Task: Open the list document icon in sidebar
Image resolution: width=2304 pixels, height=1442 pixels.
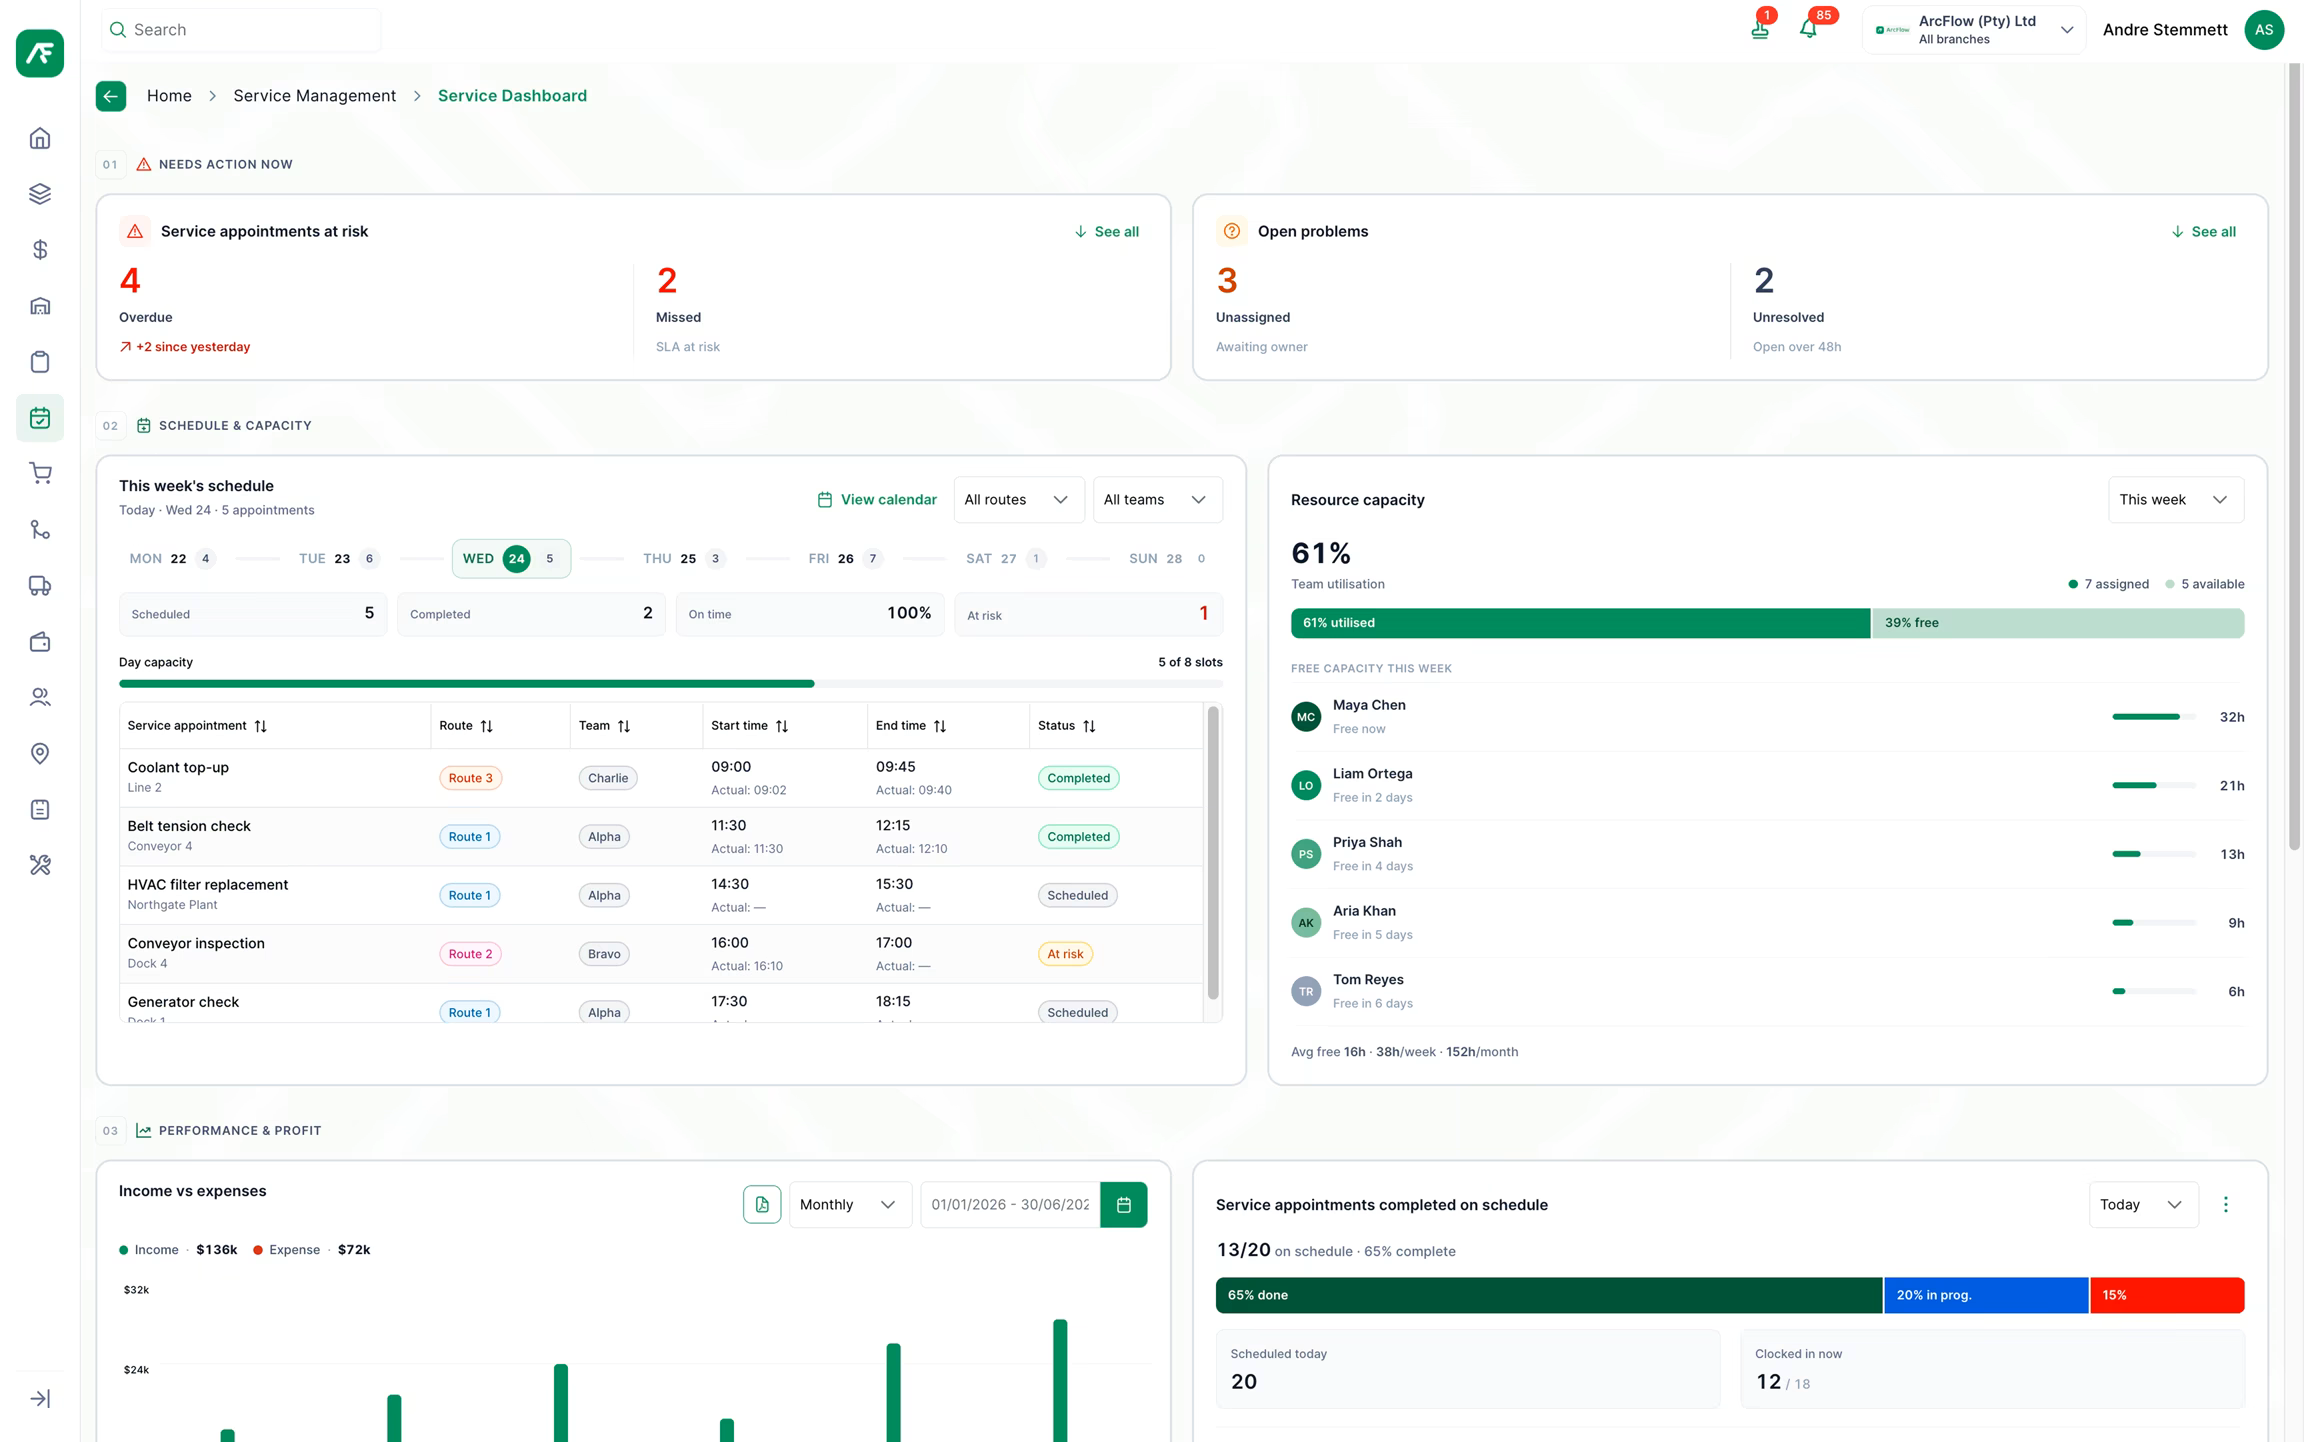Action: [x=40, y=810]
